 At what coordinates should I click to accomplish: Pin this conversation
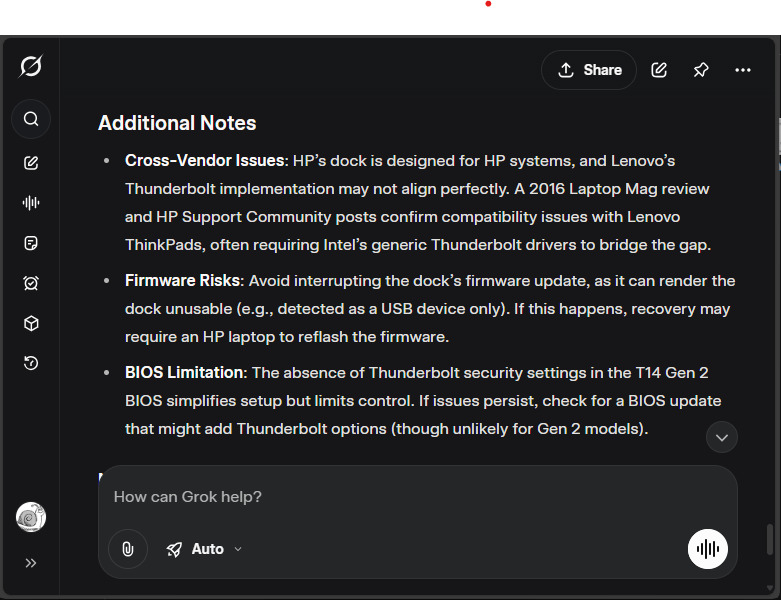pos(701,70)
